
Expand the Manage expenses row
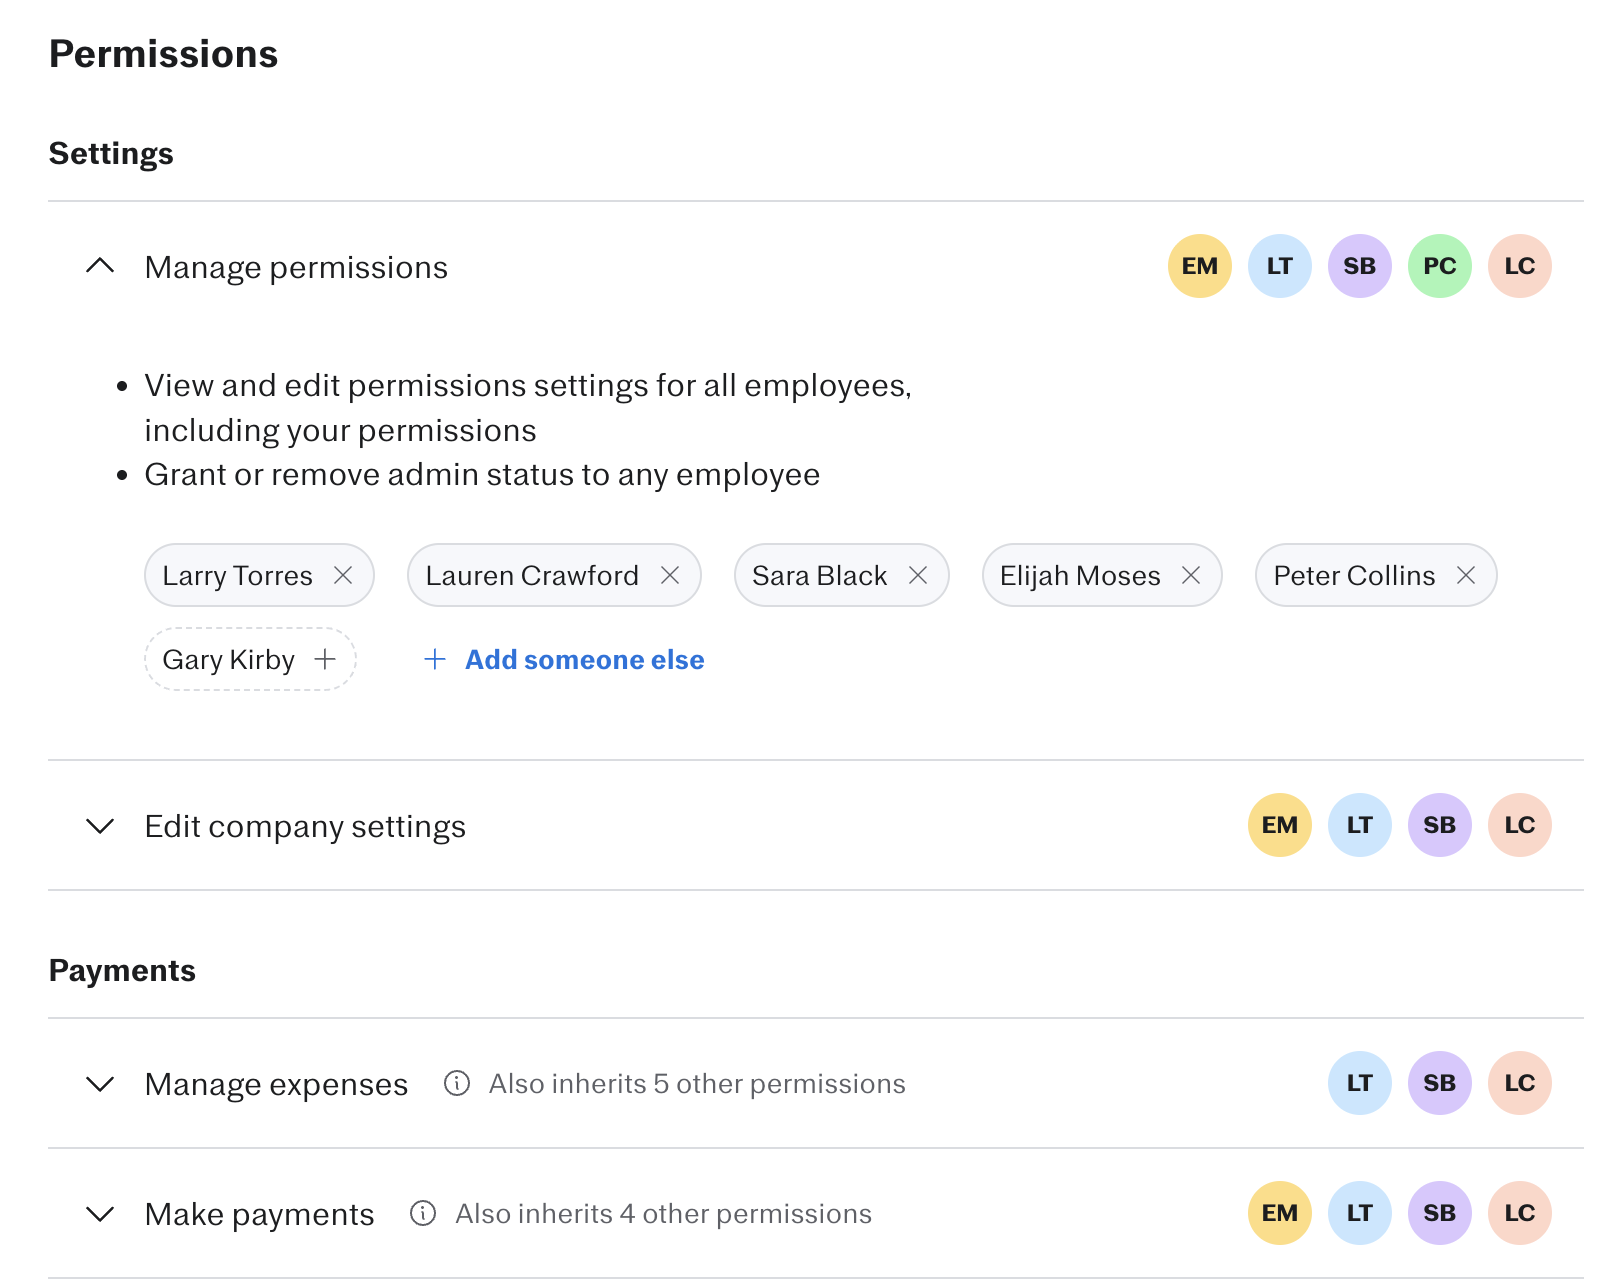pos(100,1084)
